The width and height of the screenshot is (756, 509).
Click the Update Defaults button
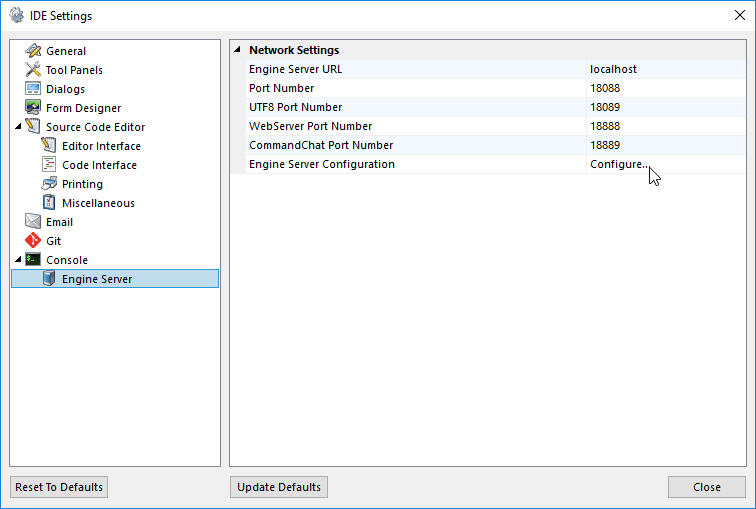click(x=279, y=487)
